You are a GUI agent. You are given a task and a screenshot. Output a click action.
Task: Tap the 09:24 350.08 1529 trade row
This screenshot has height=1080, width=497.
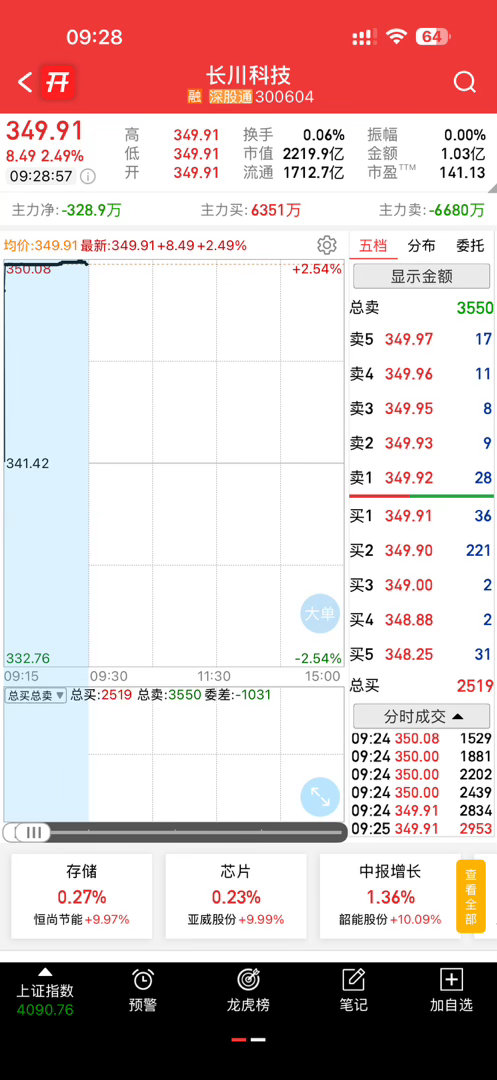tap(421, 738)
